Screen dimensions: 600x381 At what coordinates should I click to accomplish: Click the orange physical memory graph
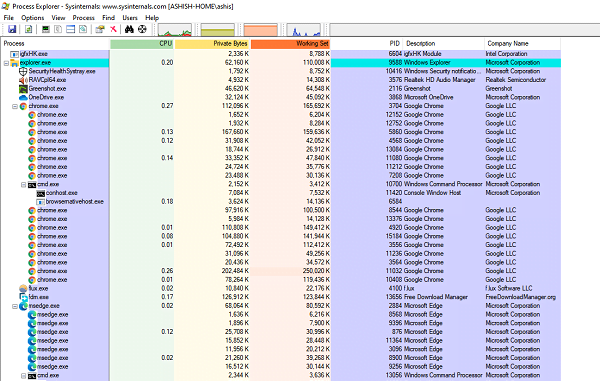(261, 30)
